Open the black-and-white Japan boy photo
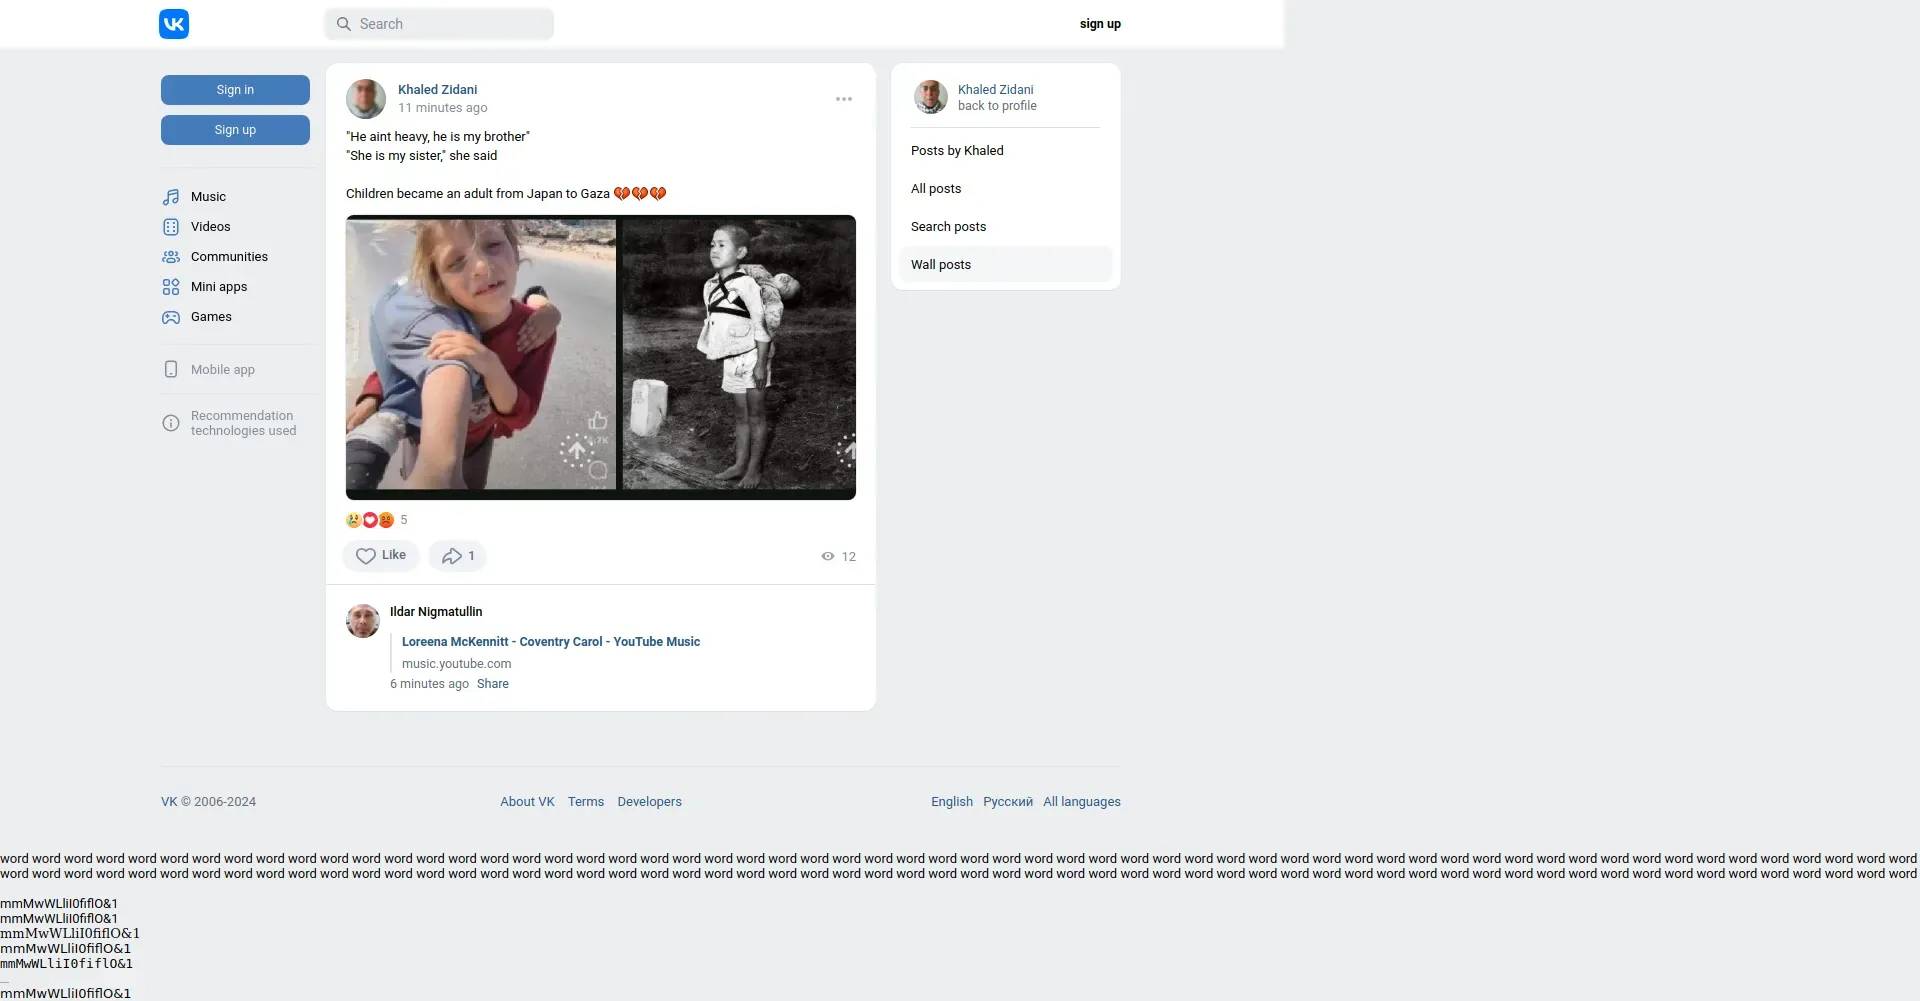The image size is (1920, 1001). click(x=739, y=355)
